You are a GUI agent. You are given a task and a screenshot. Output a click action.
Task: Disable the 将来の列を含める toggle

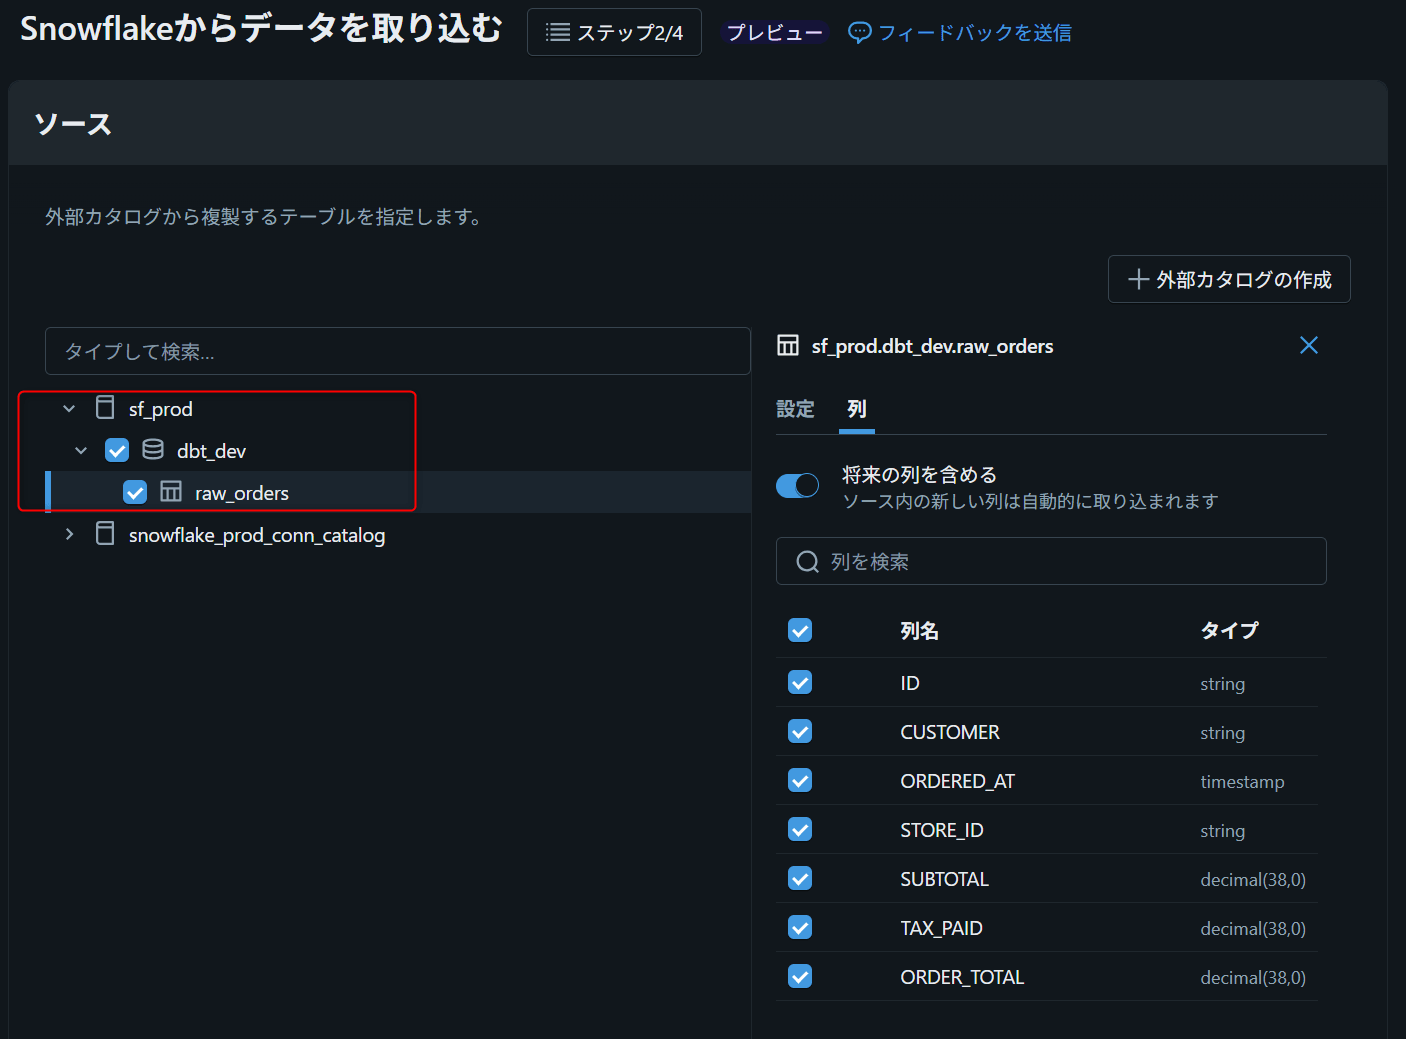(798, 486)
